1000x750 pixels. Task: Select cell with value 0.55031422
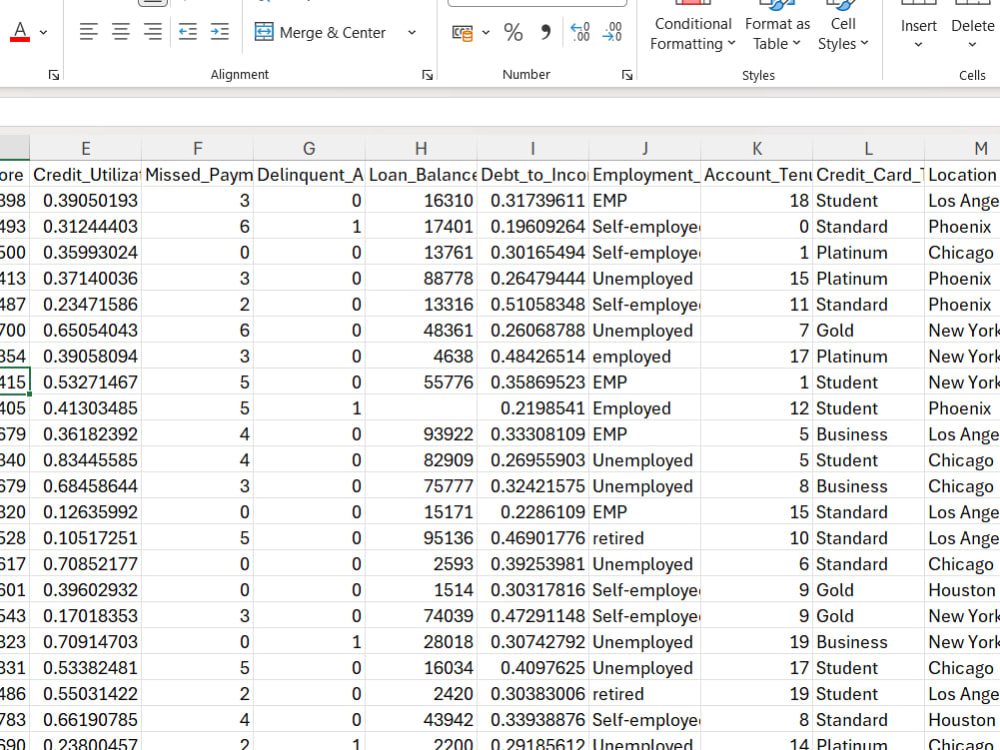85,694
